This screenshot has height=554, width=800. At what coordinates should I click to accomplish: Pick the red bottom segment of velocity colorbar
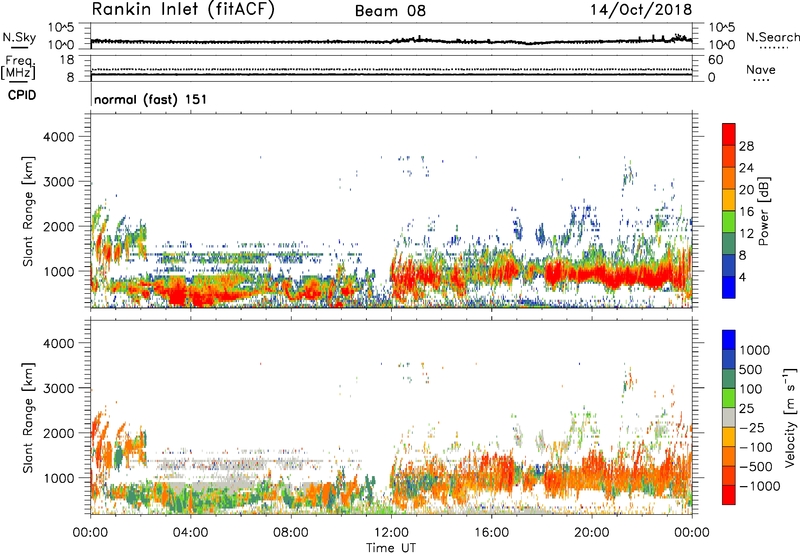click(x=729, y=495)
